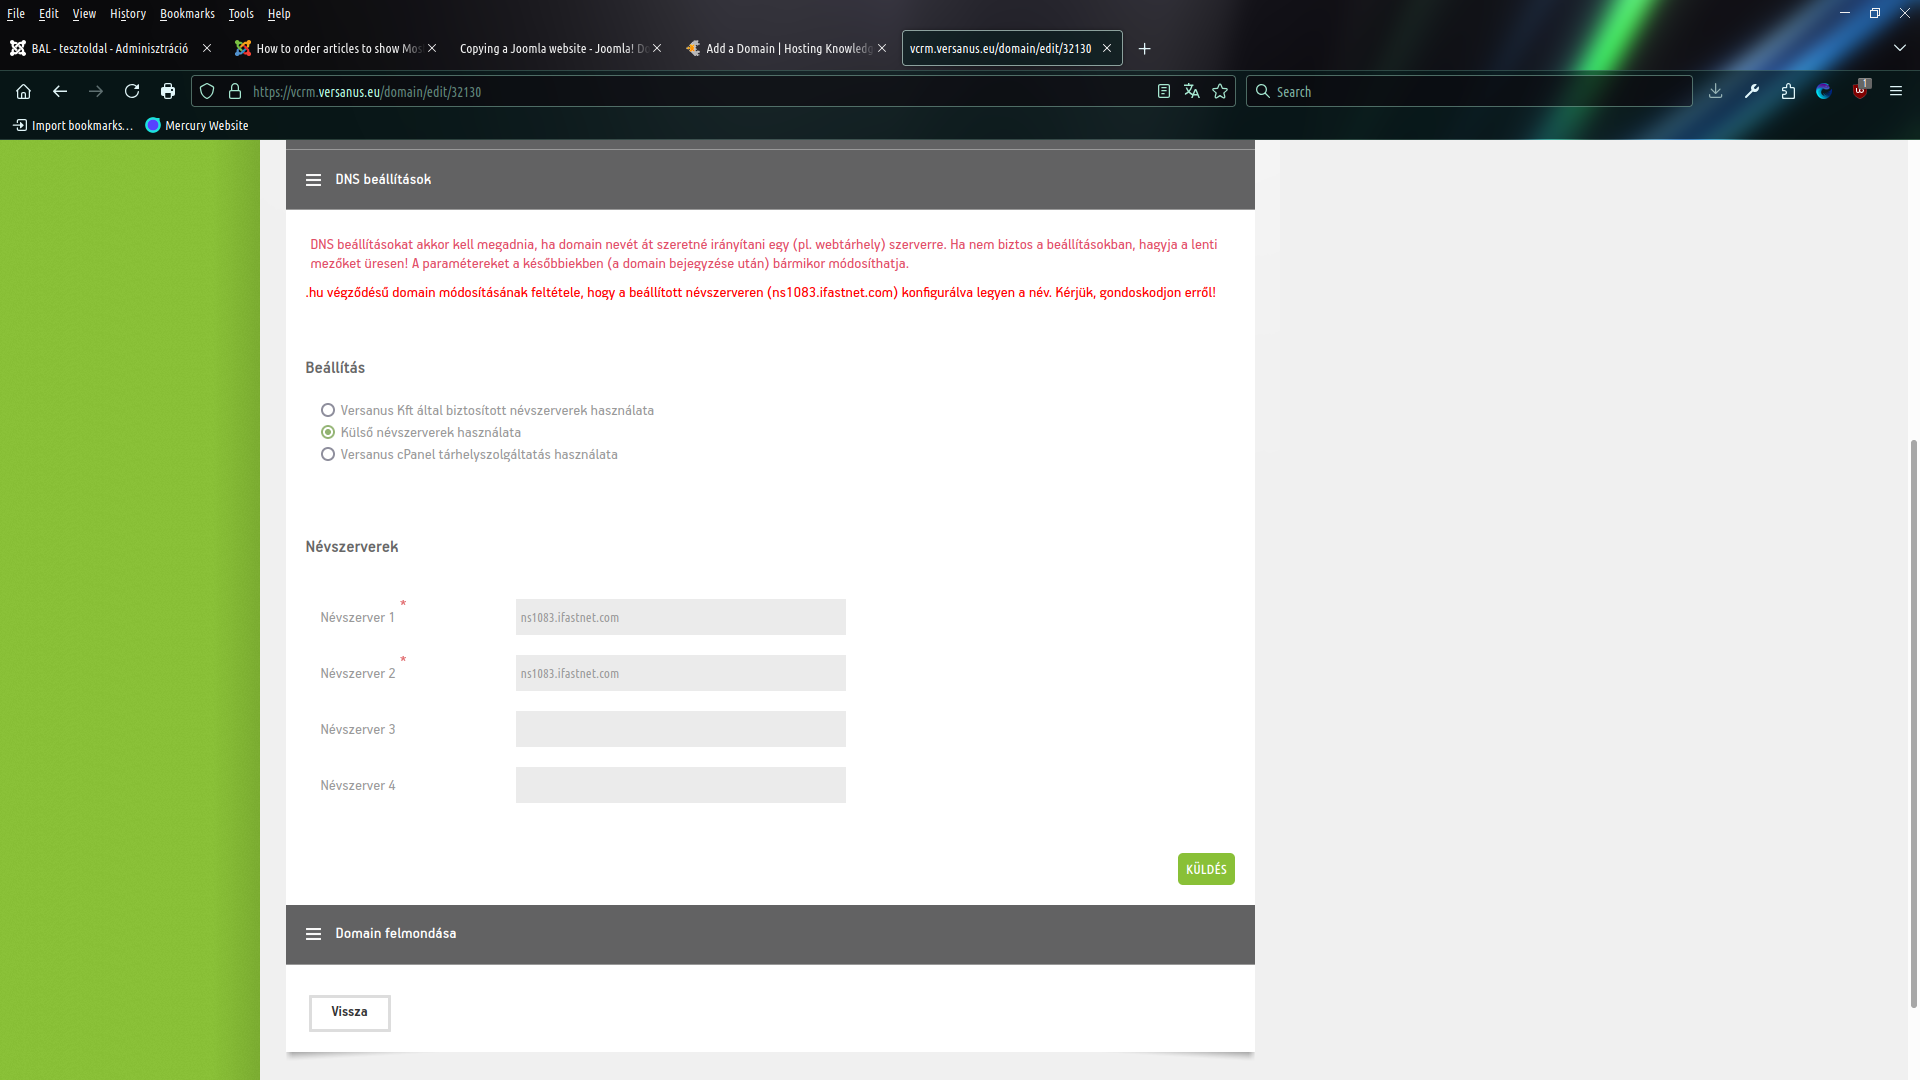Open the downloads panel icon
The height and width of the screenshot is (1080, 1920).
click(x=1716, y=91)
